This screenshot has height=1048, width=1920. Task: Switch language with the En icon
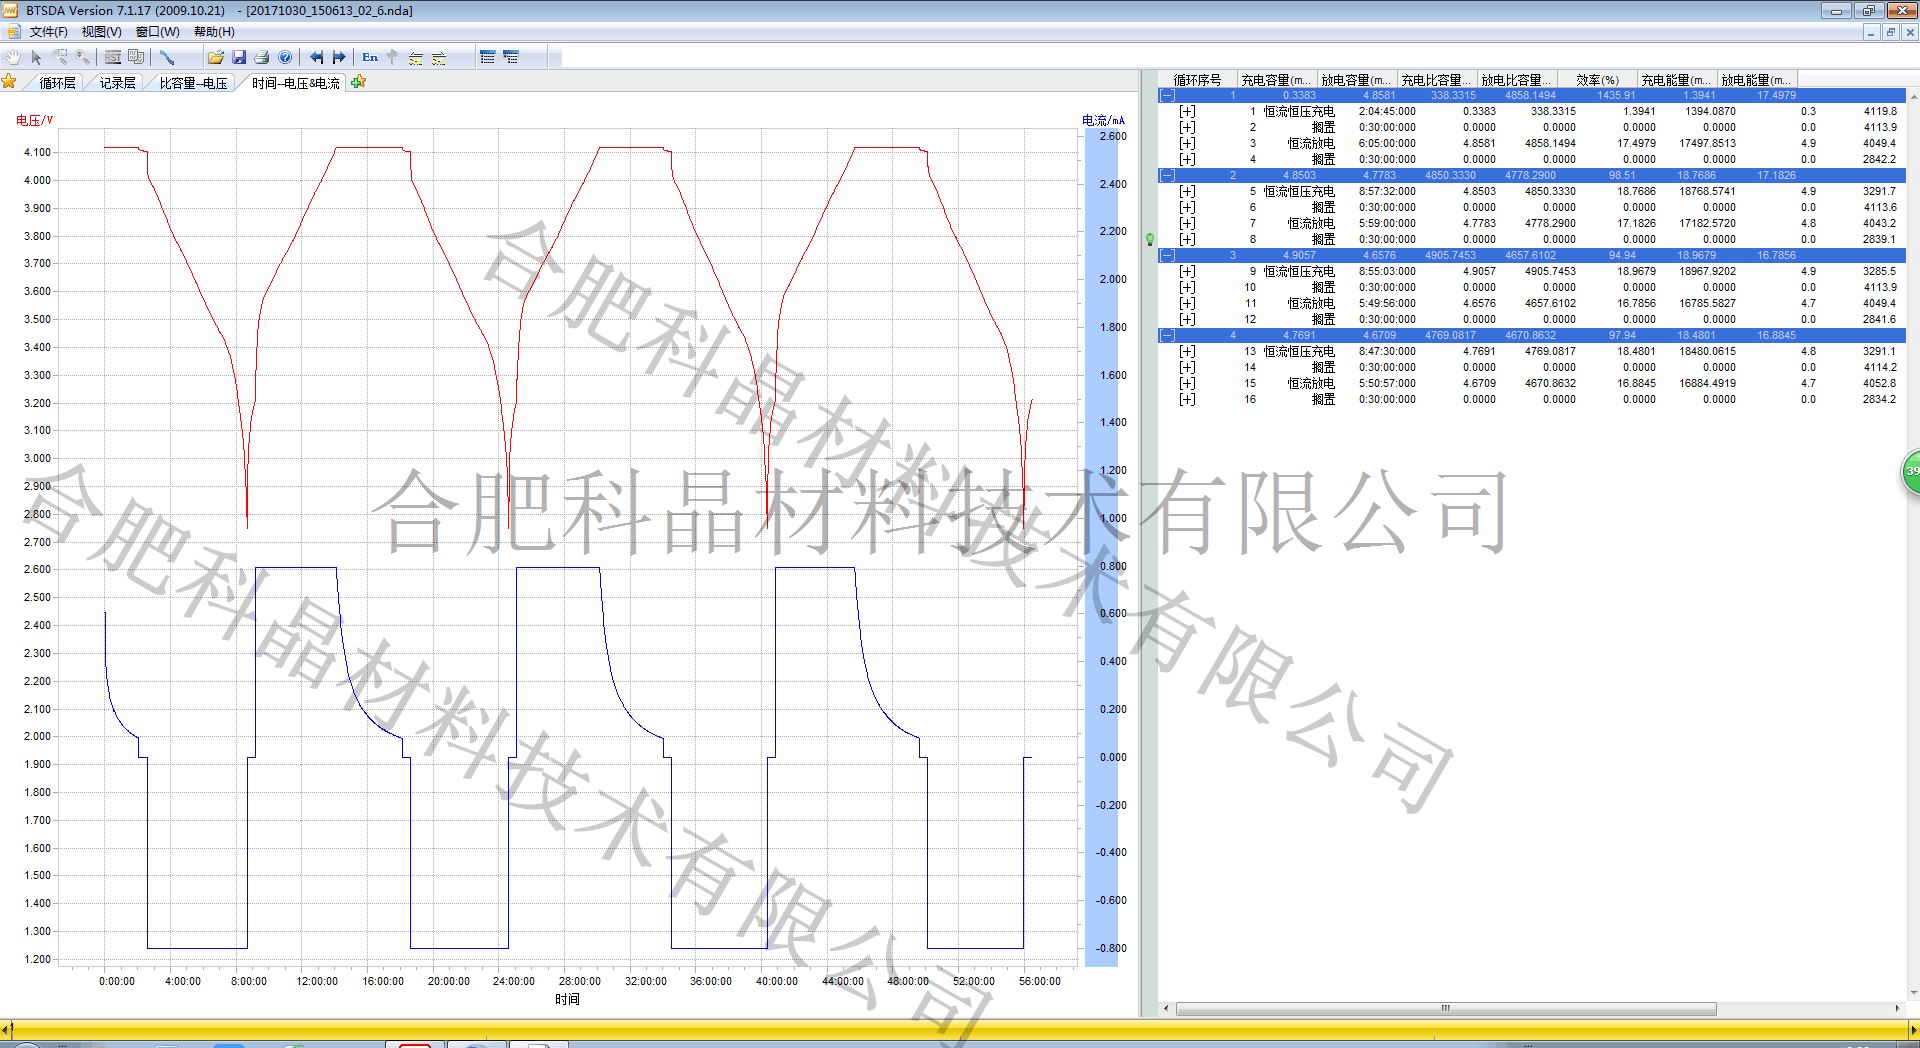click(370, 58)
